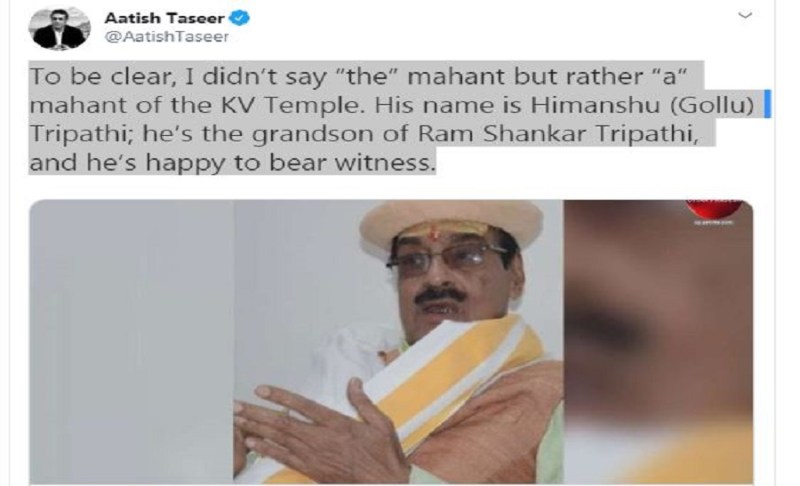Click the blurred right section of image
Screen dimensions: 800x486
coord(658,341)
